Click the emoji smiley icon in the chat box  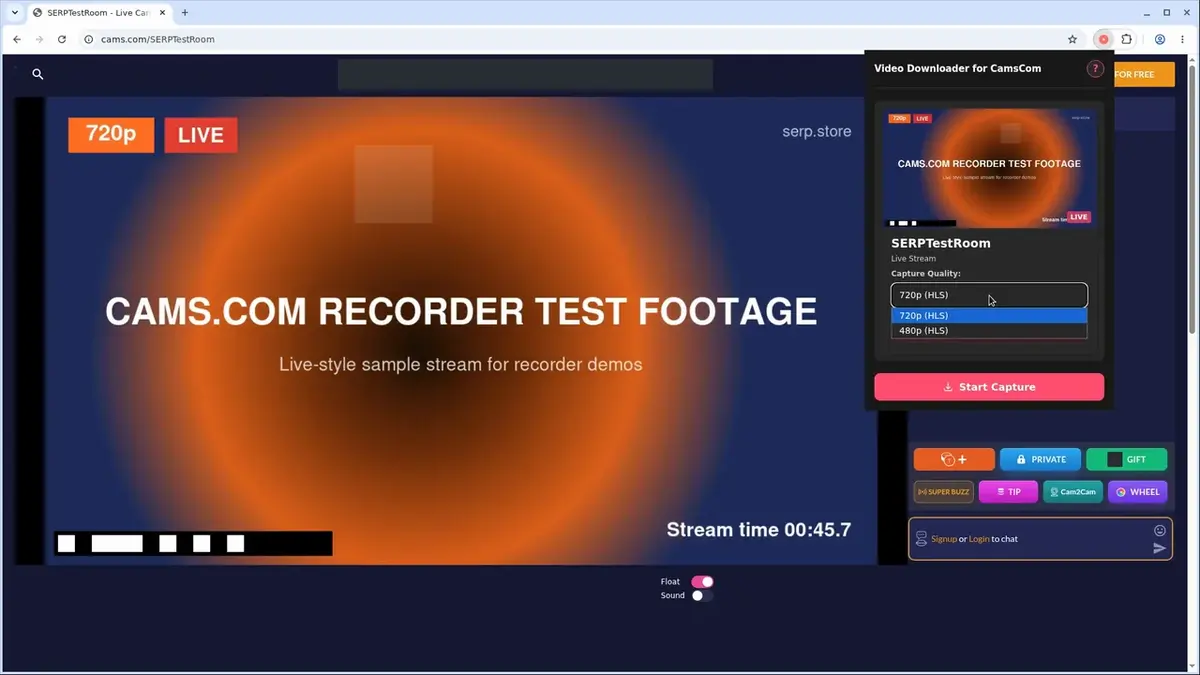point(1160,531)
